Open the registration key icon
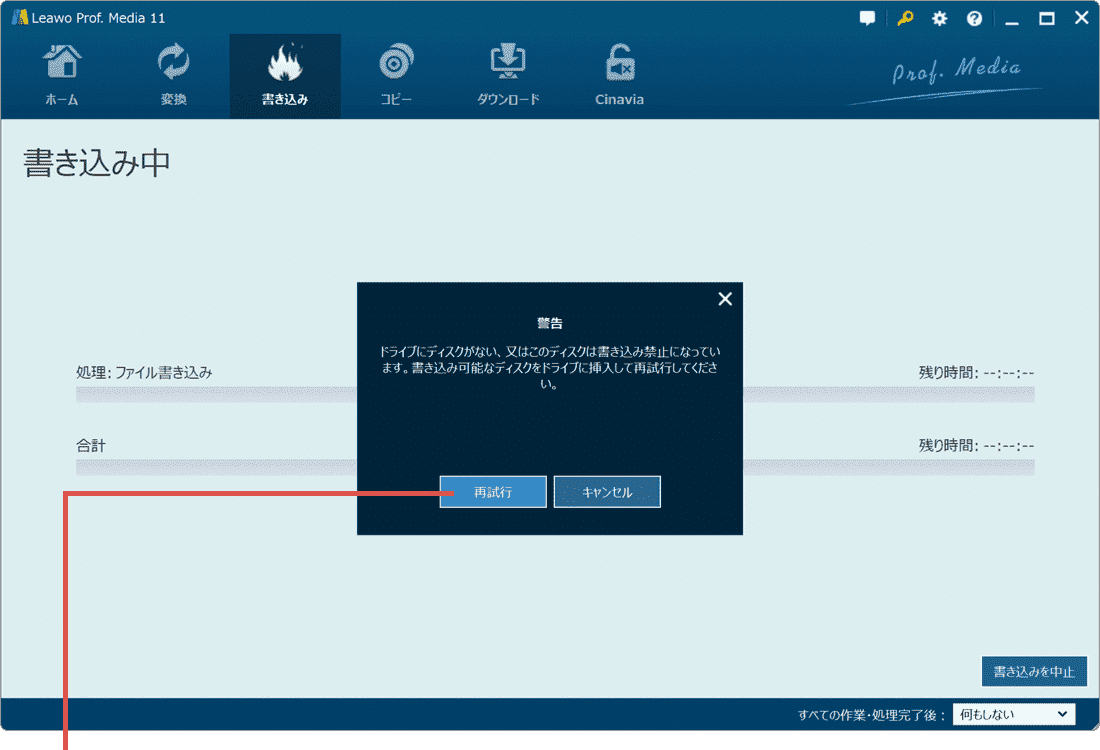The height and width of the screenshot is (750, 1100). [x=904, y=19]
